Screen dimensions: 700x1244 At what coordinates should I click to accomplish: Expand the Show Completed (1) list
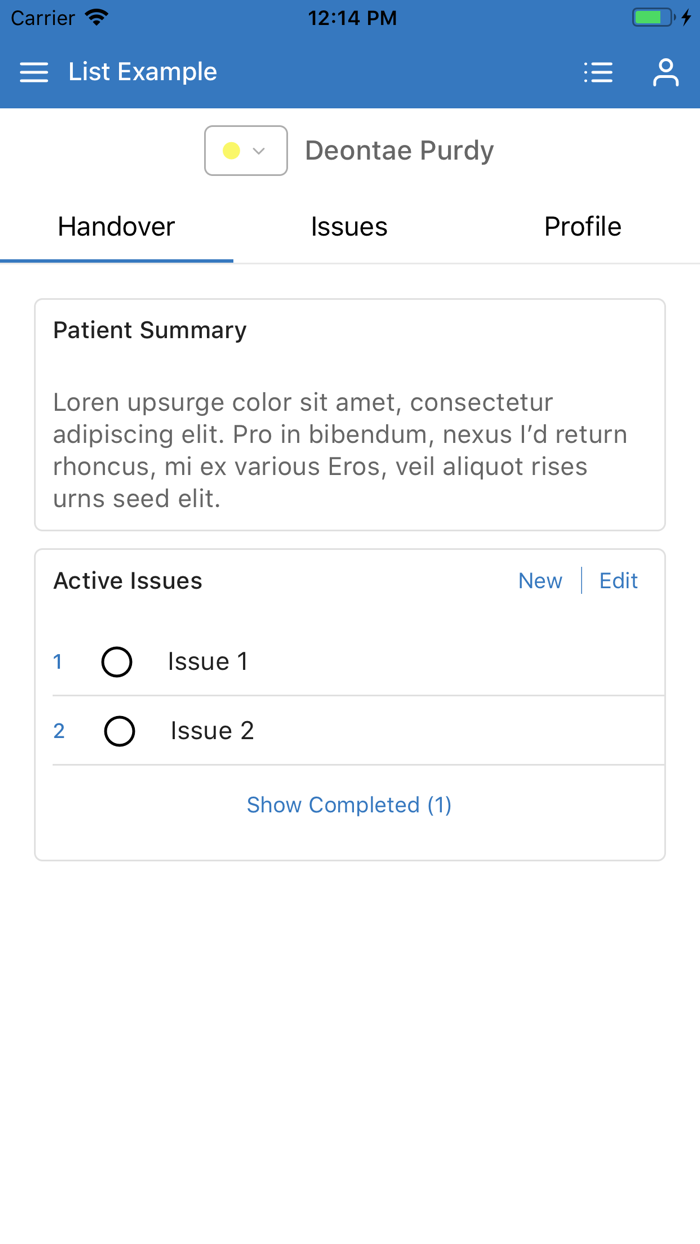[349, 805]
